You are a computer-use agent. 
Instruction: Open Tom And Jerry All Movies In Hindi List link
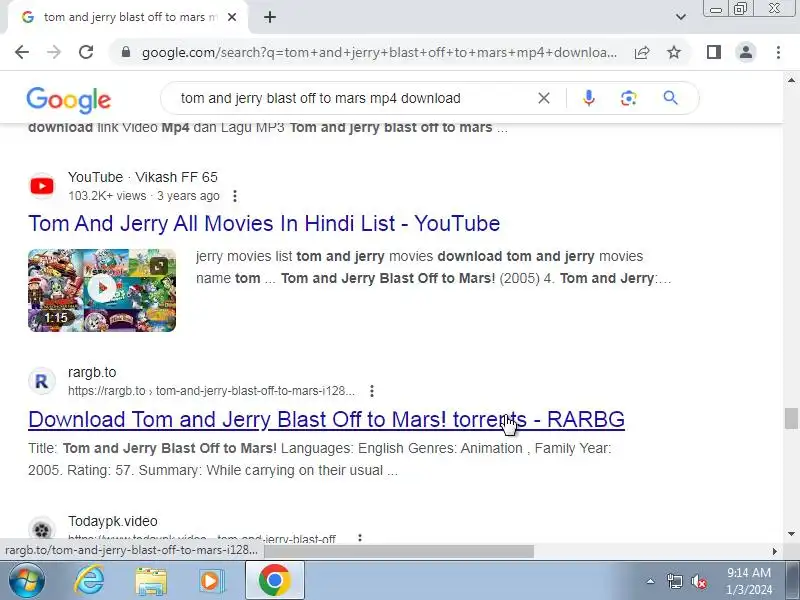pyautogui.click(x=264, y=223)
